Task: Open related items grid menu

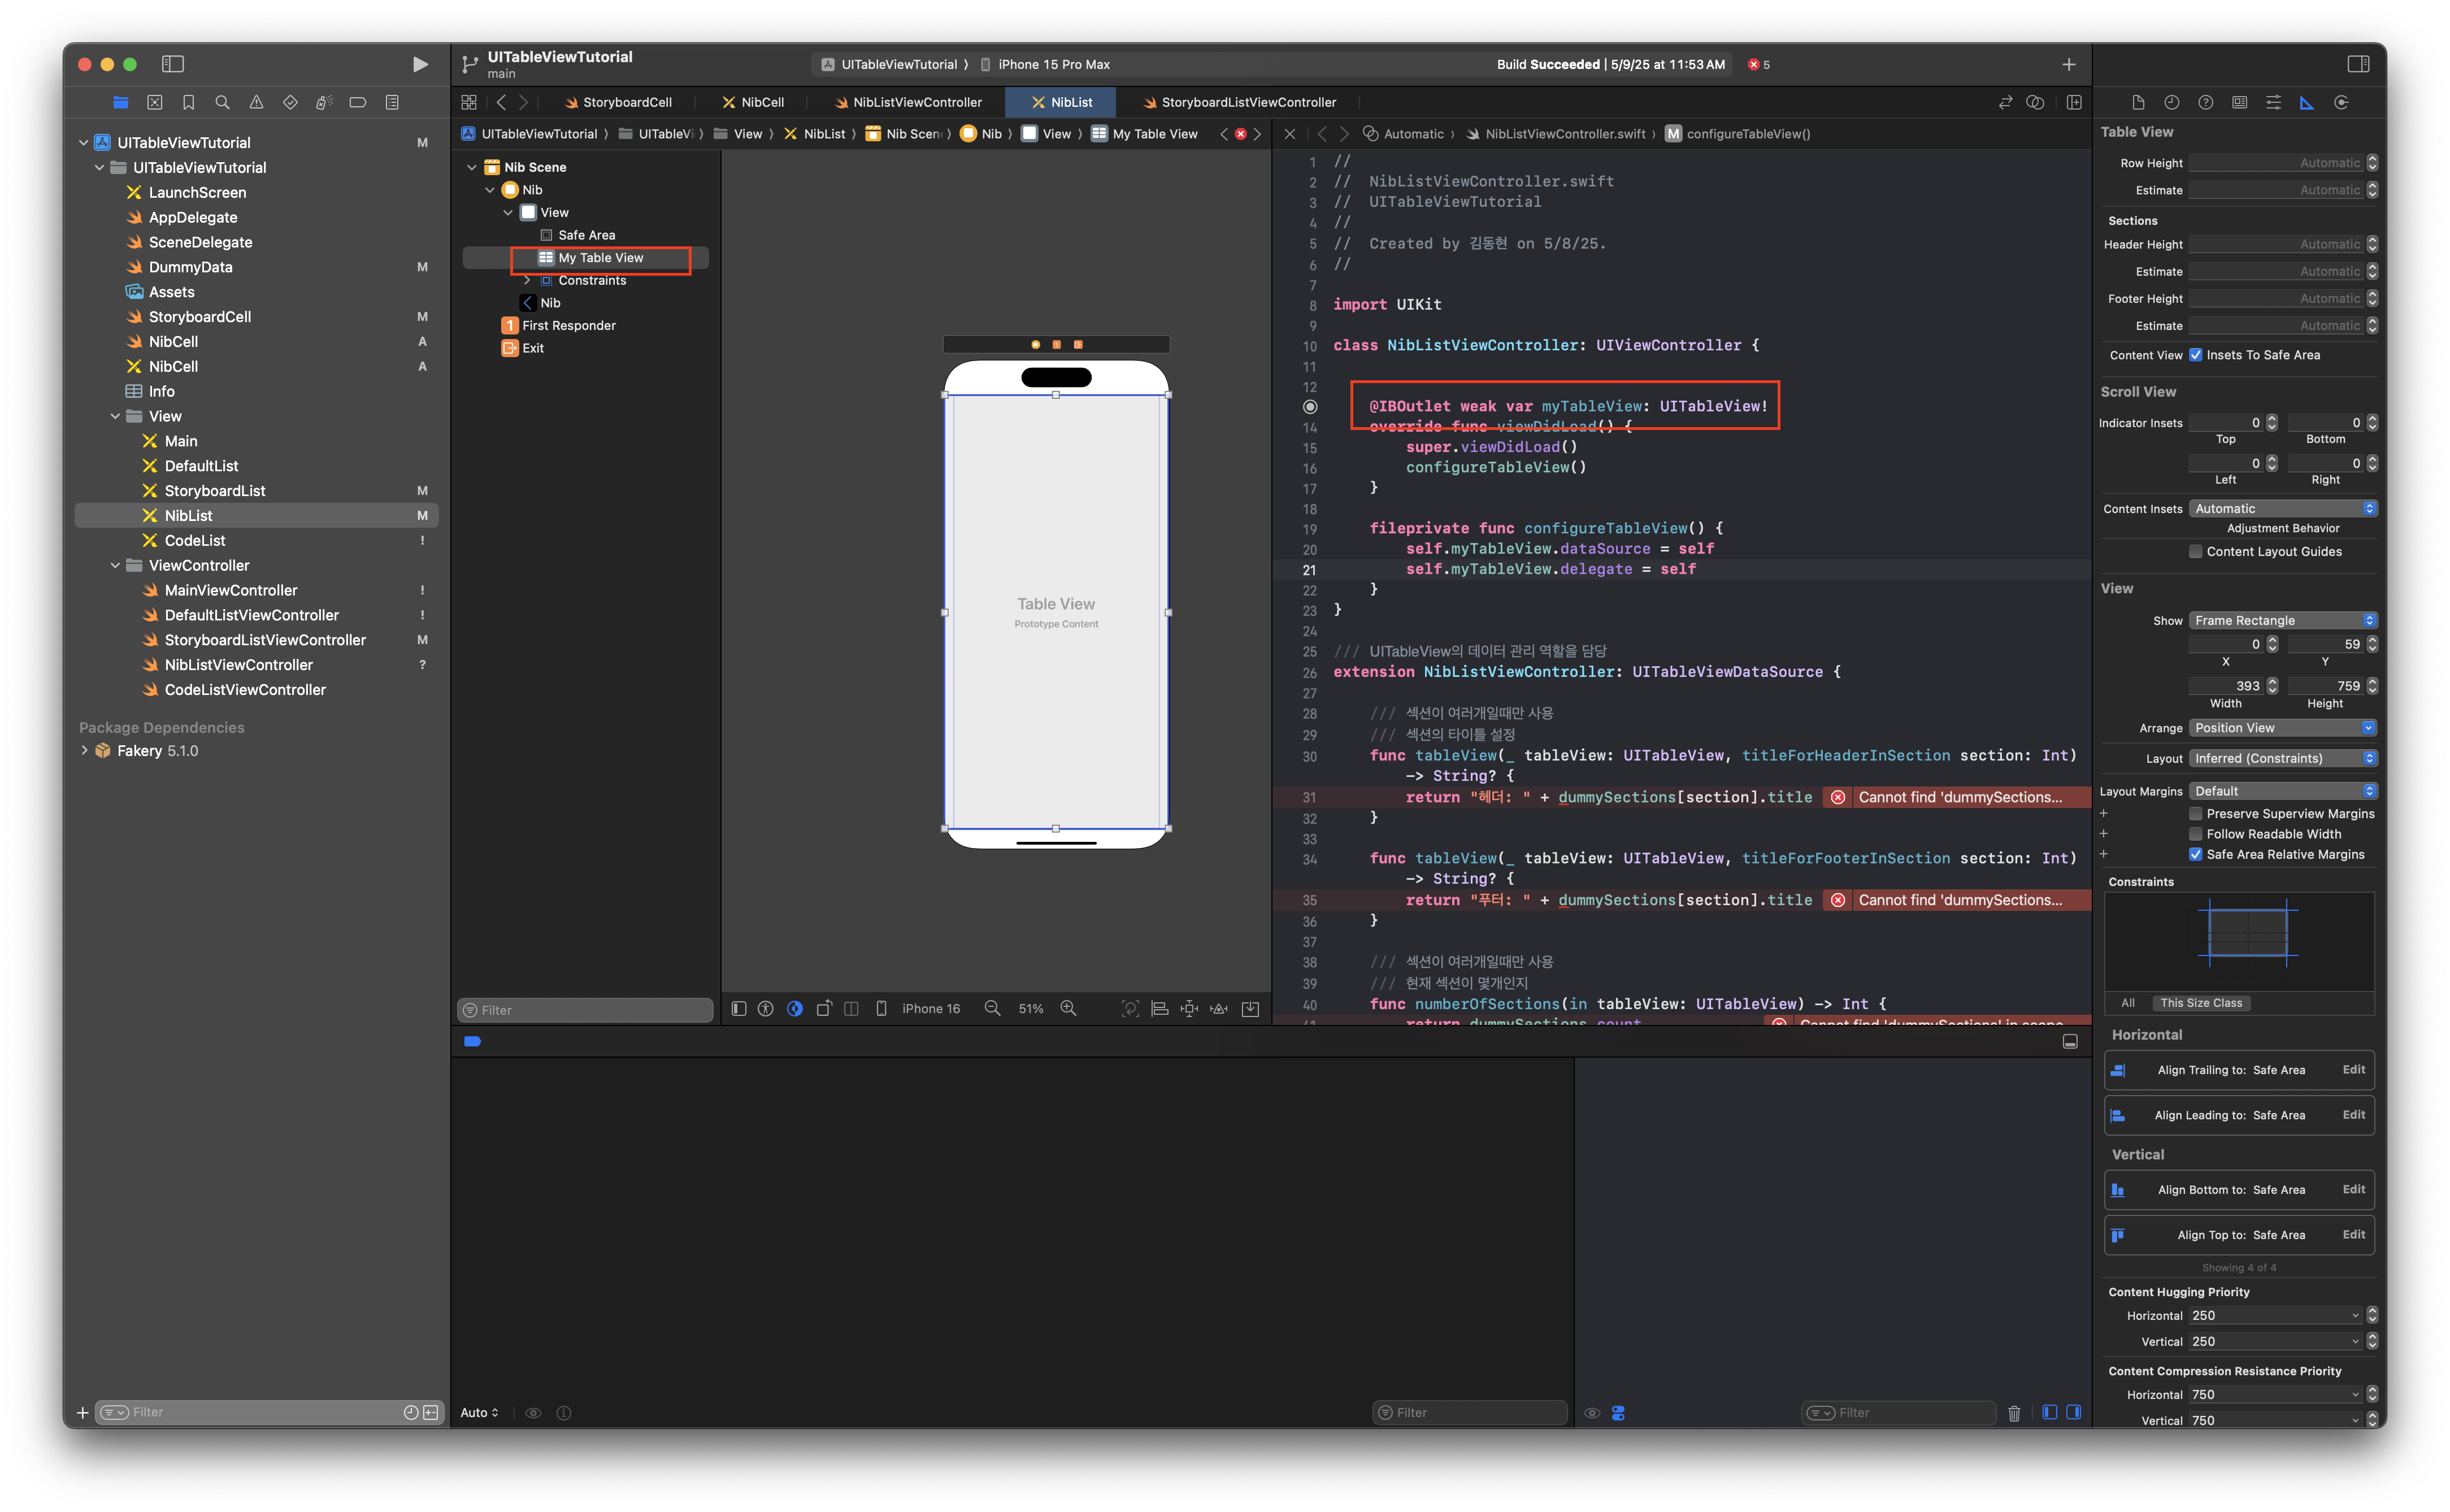Action: tap(469, 102)
